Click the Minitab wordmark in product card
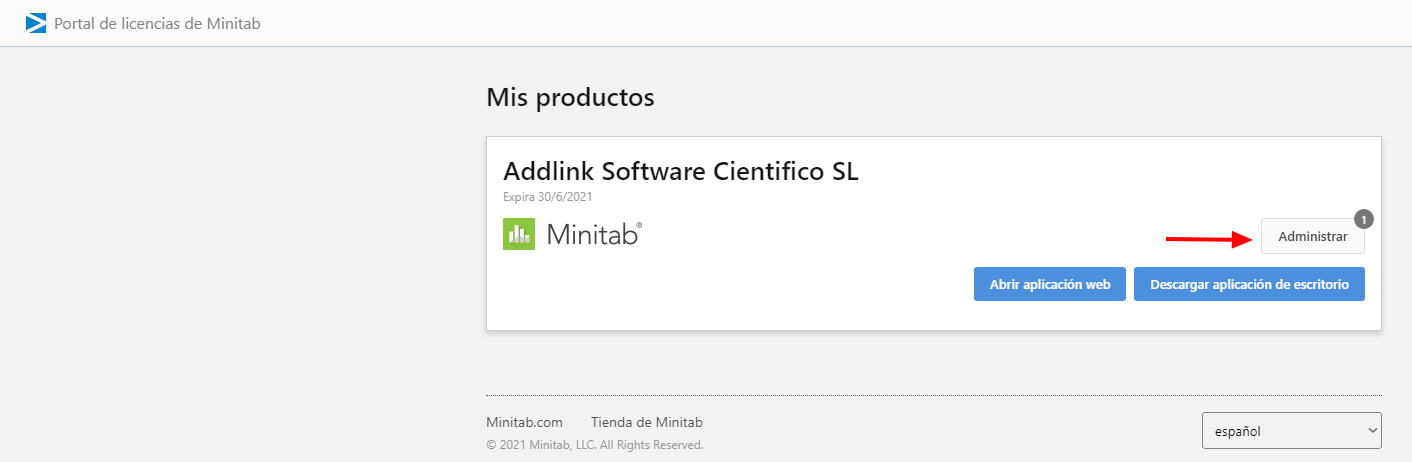Viewport: 1412px width, 462px height. tap(592, 235)
